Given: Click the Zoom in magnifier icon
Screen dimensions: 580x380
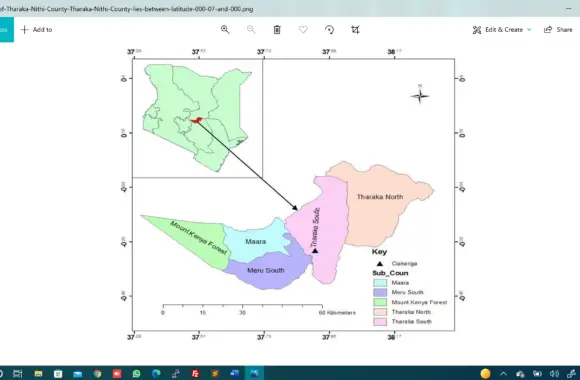Looking at the screenshot, I should pyautogui.click(x=225, y=30).
